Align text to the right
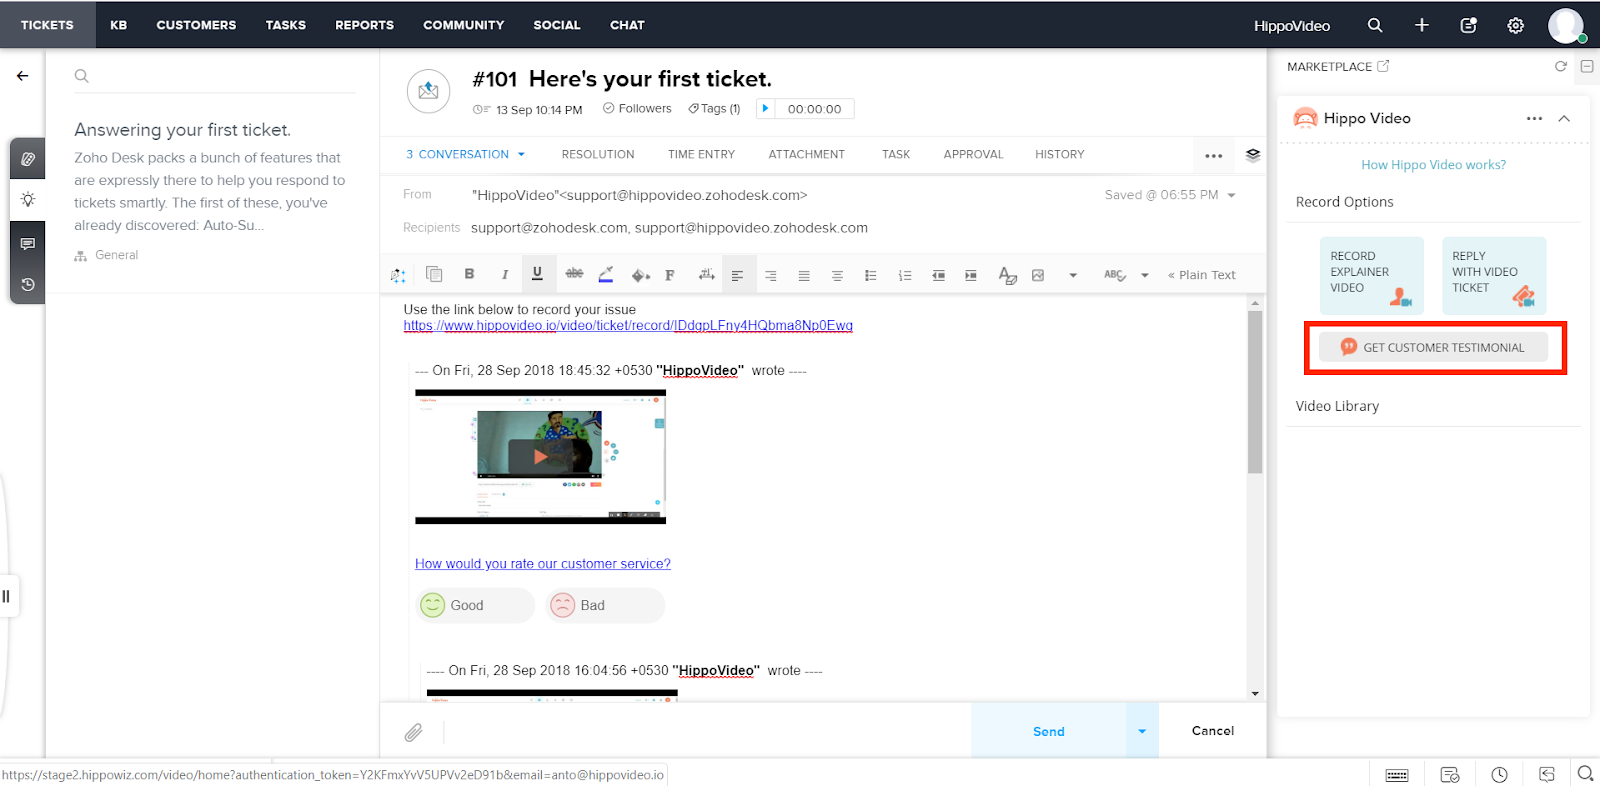The height and width of the screenshot is (786, 1600). [770, 275]
